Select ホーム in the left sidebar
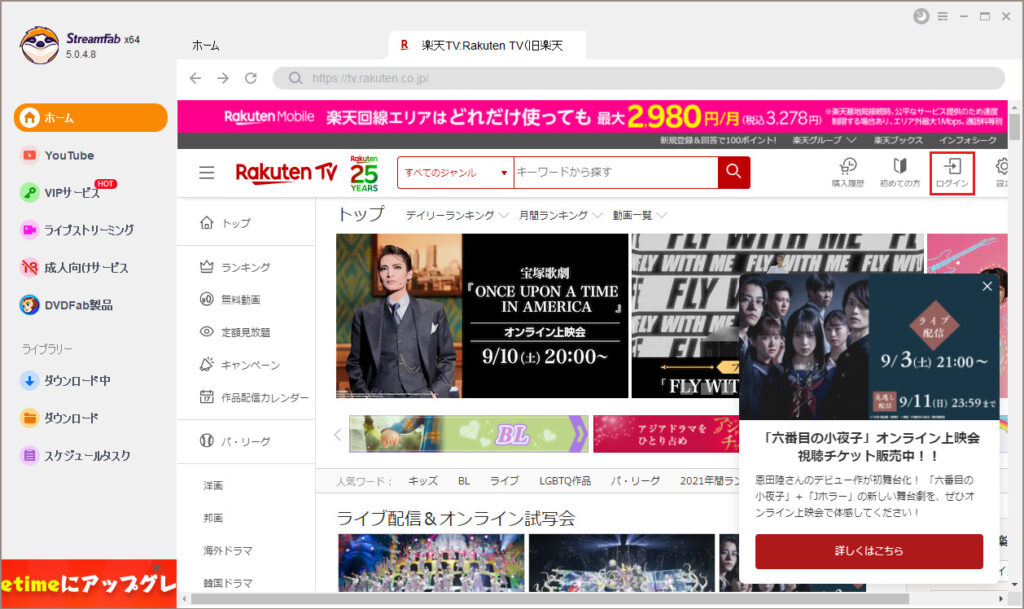 (91, 117)
